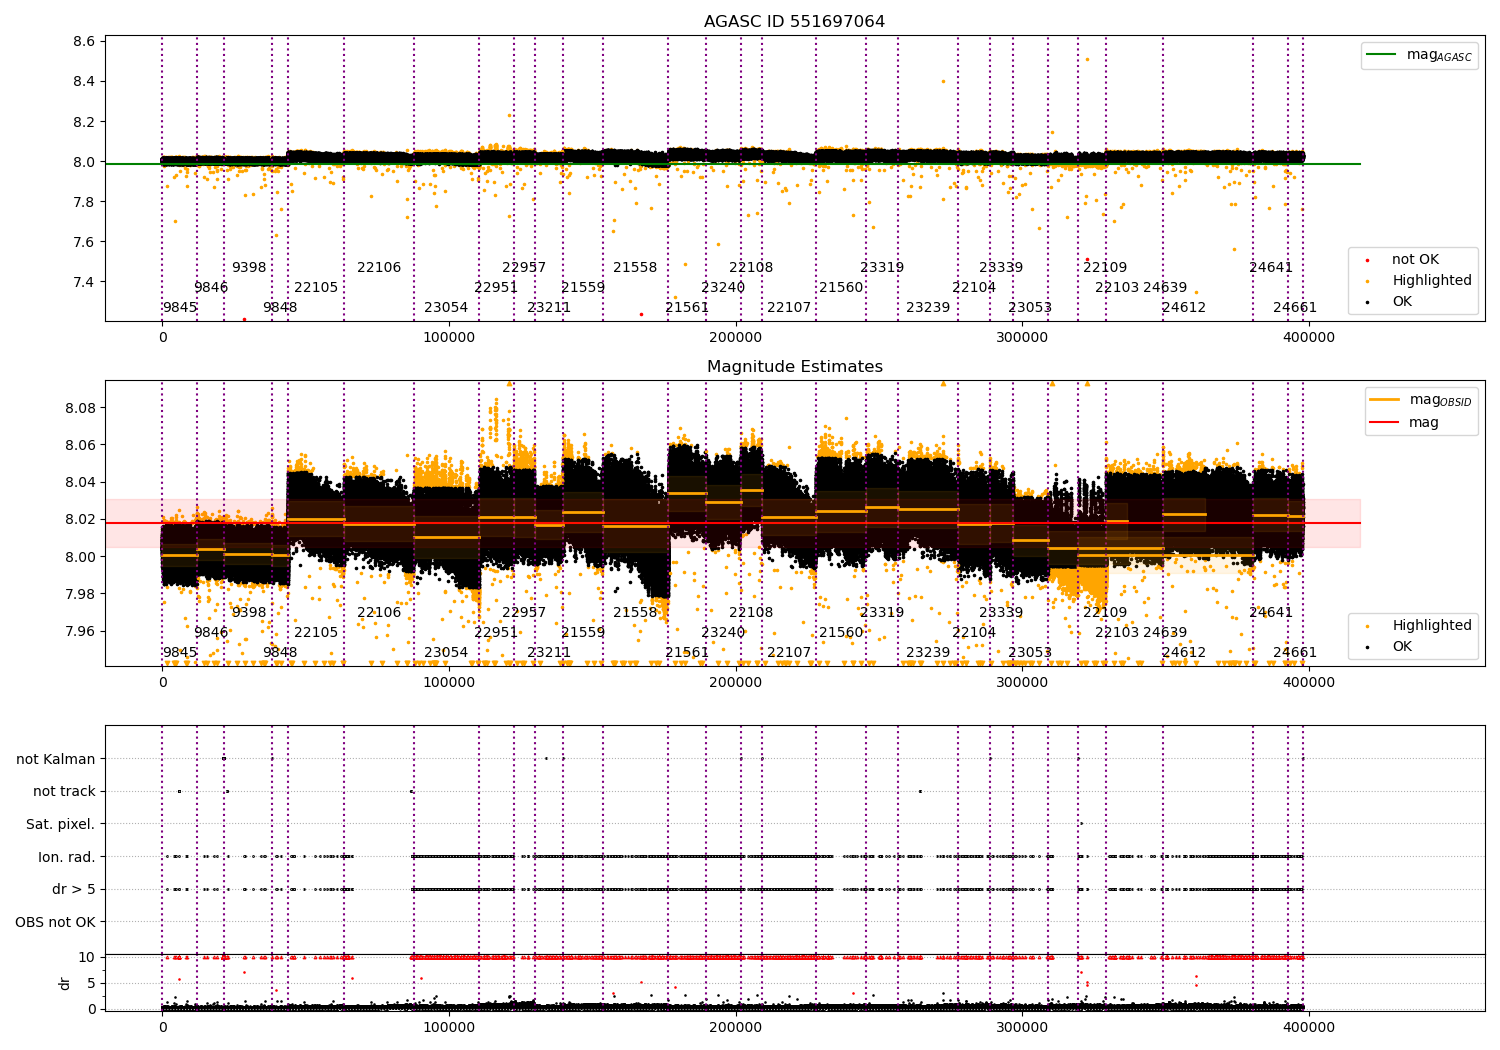This screenshot has height=1050, width=1500.
Task: Click the 'OBS not OK' axis label
Action: (x=56, y=922)
